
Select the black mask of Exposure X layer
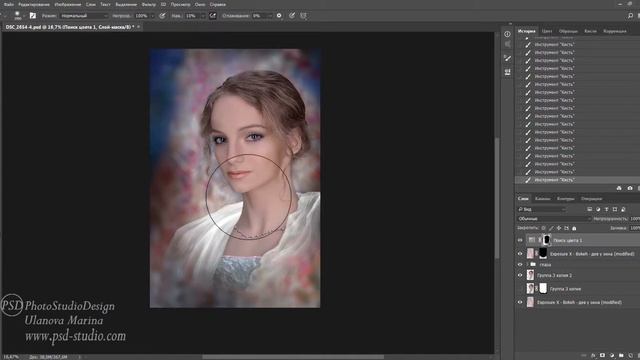[543, 253]
